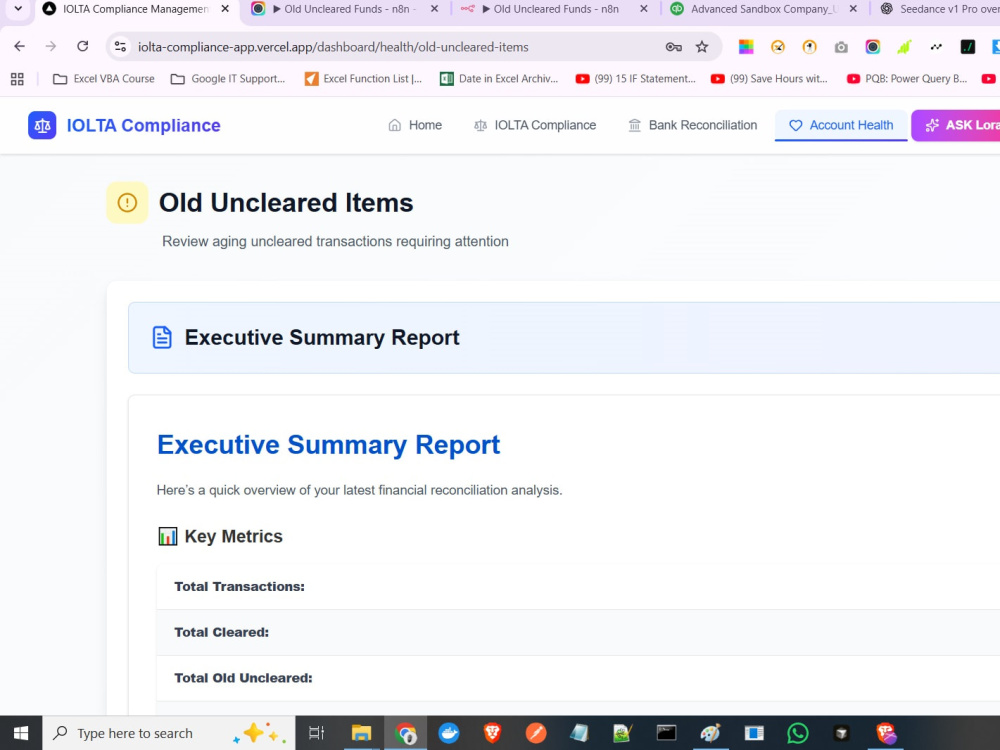Viewport: 1000px width, 750px height.
Task: Click the black terminal slash extension icon
Action: tap(967, 47)
